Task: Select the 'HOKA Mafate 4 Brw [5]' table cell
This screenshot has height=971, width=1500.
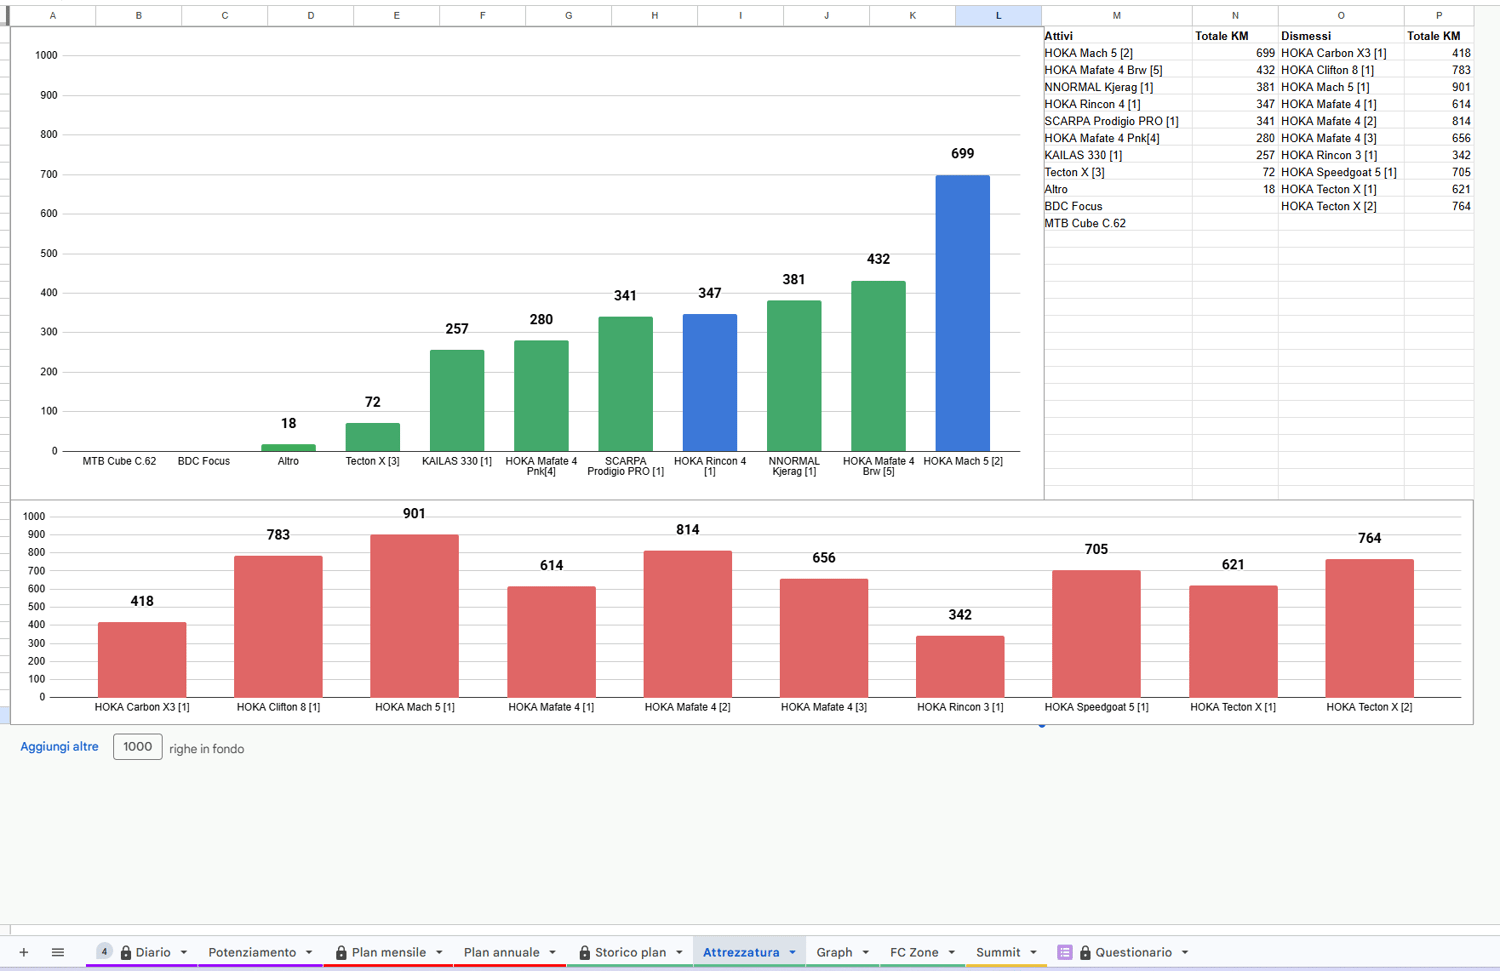Action: click(x=1118, y=70)
